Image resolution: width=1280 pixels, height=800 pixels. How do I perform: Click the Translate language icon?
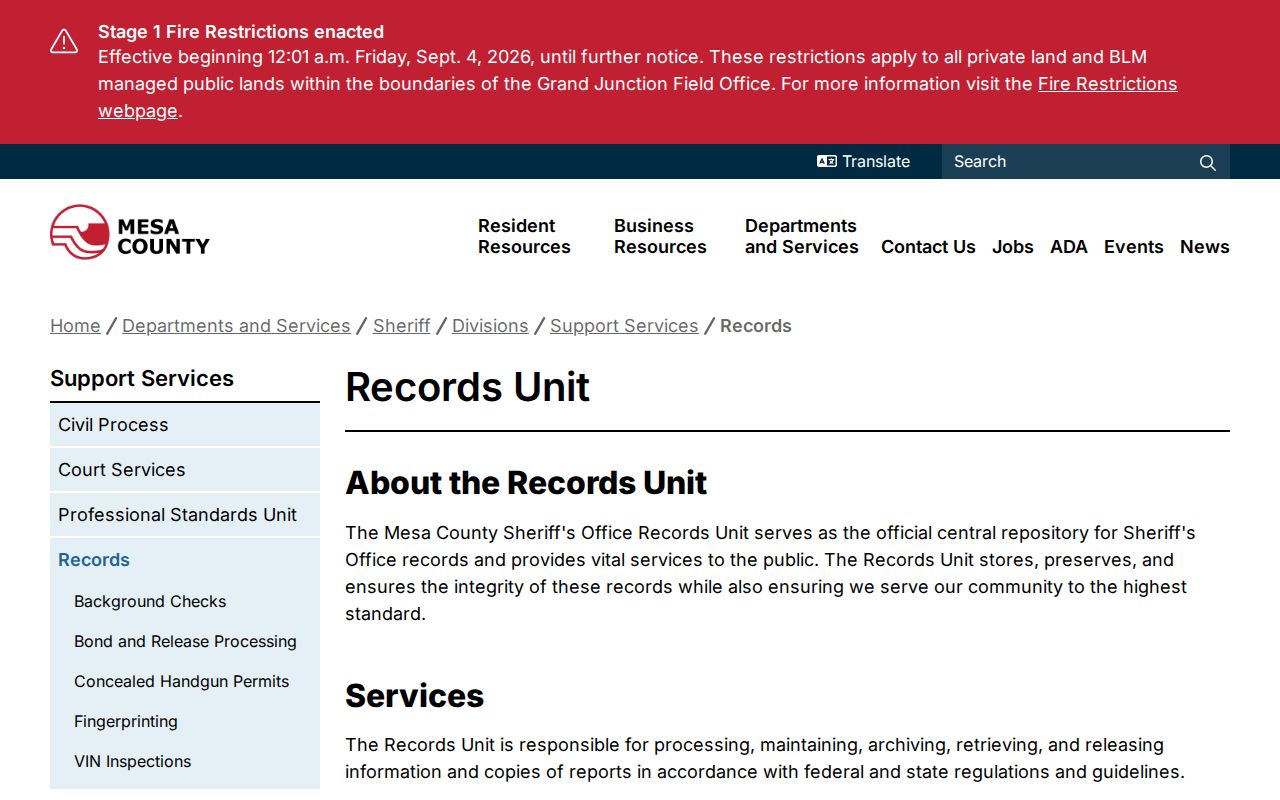point(826,162)
